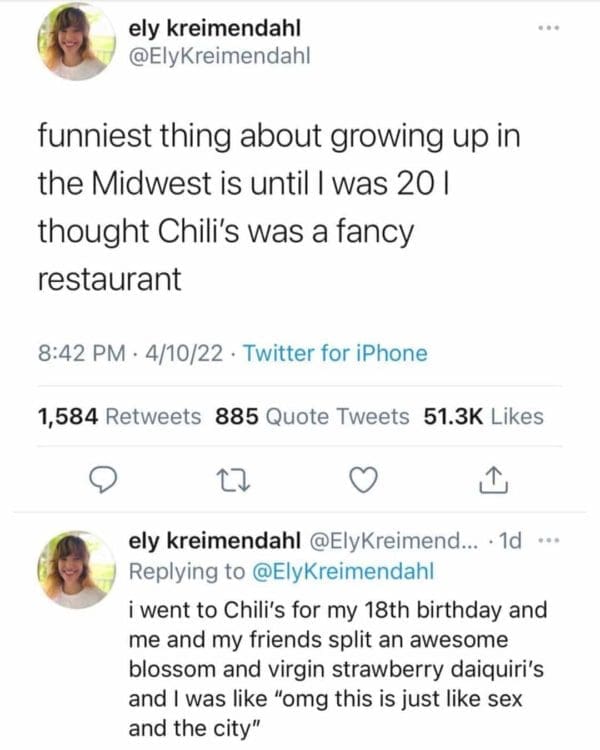Click the @ElyKreimendahl handle under the name
The image size is (600, 750).
[220, 57]
